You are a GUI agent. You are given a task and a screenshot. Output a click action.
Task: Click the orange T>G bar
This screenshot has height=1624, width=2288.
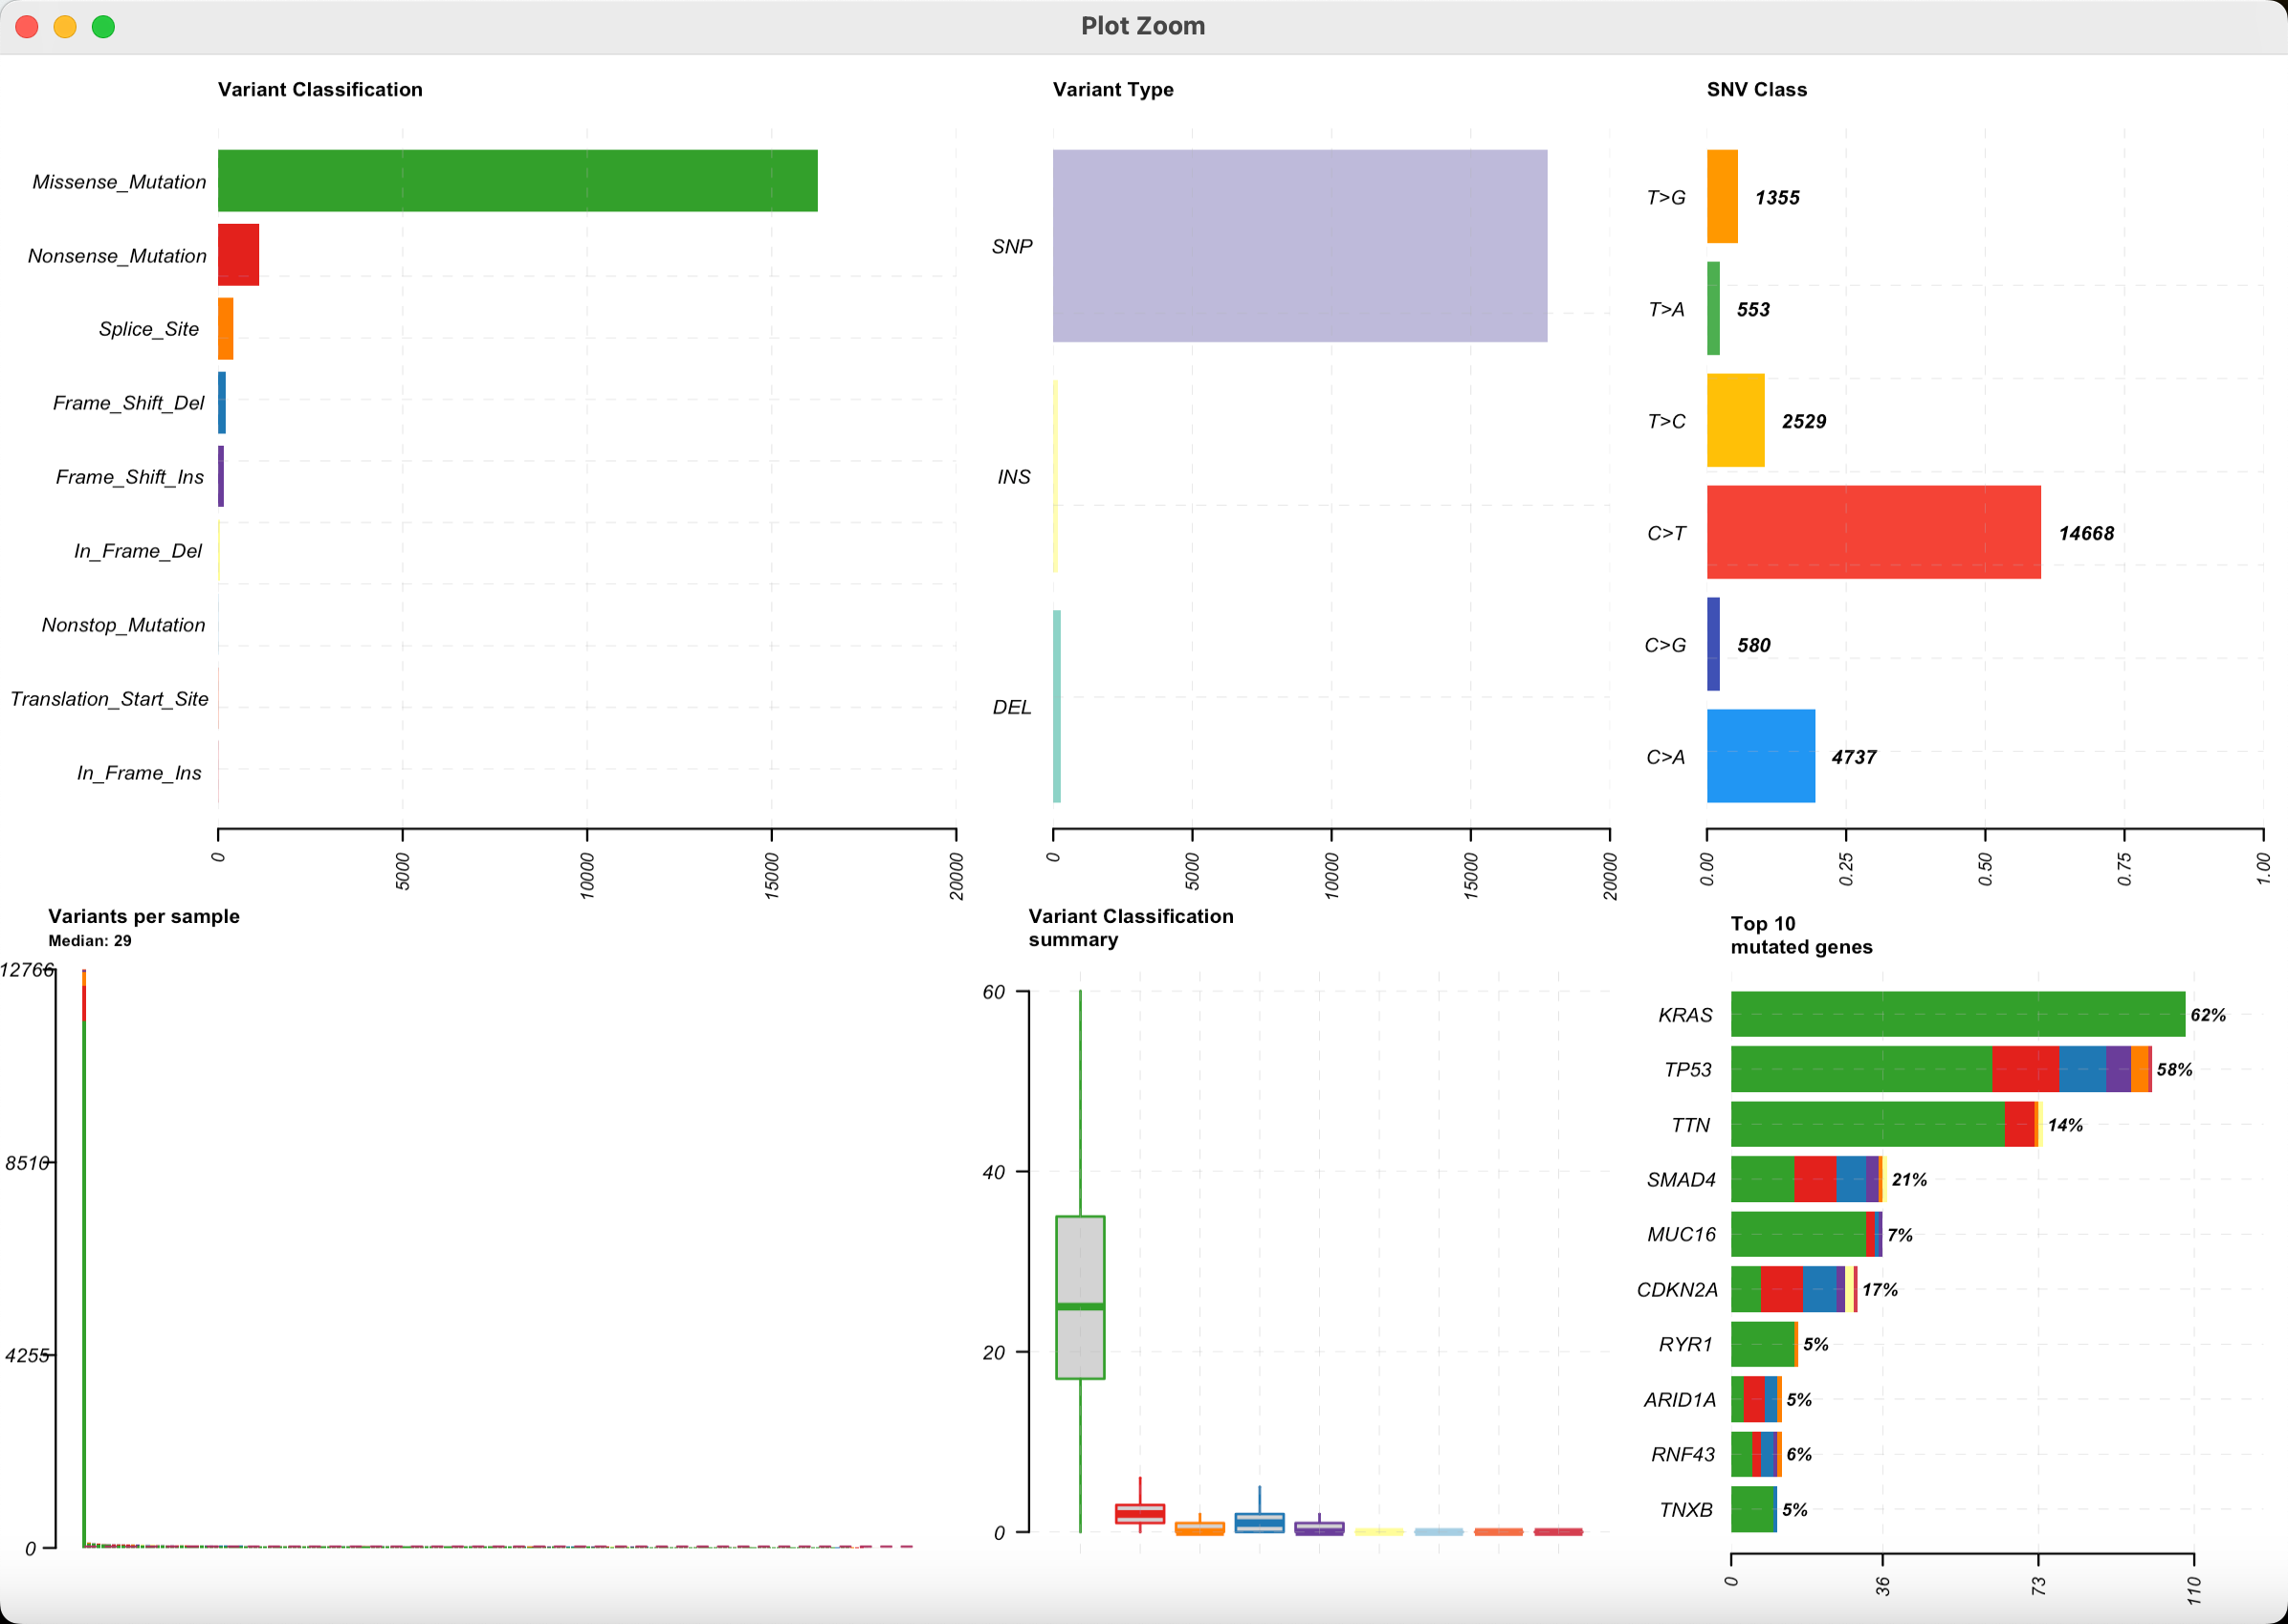click(1722, 197)
